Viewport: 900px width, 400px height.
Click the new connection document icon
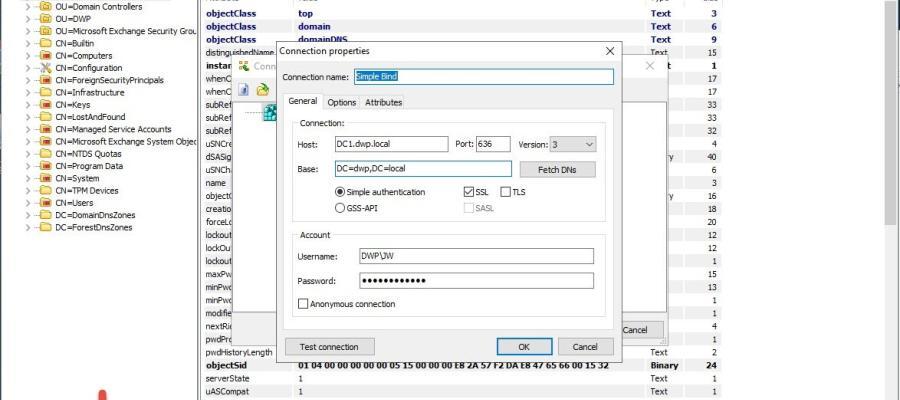click(x=244, y=89)
